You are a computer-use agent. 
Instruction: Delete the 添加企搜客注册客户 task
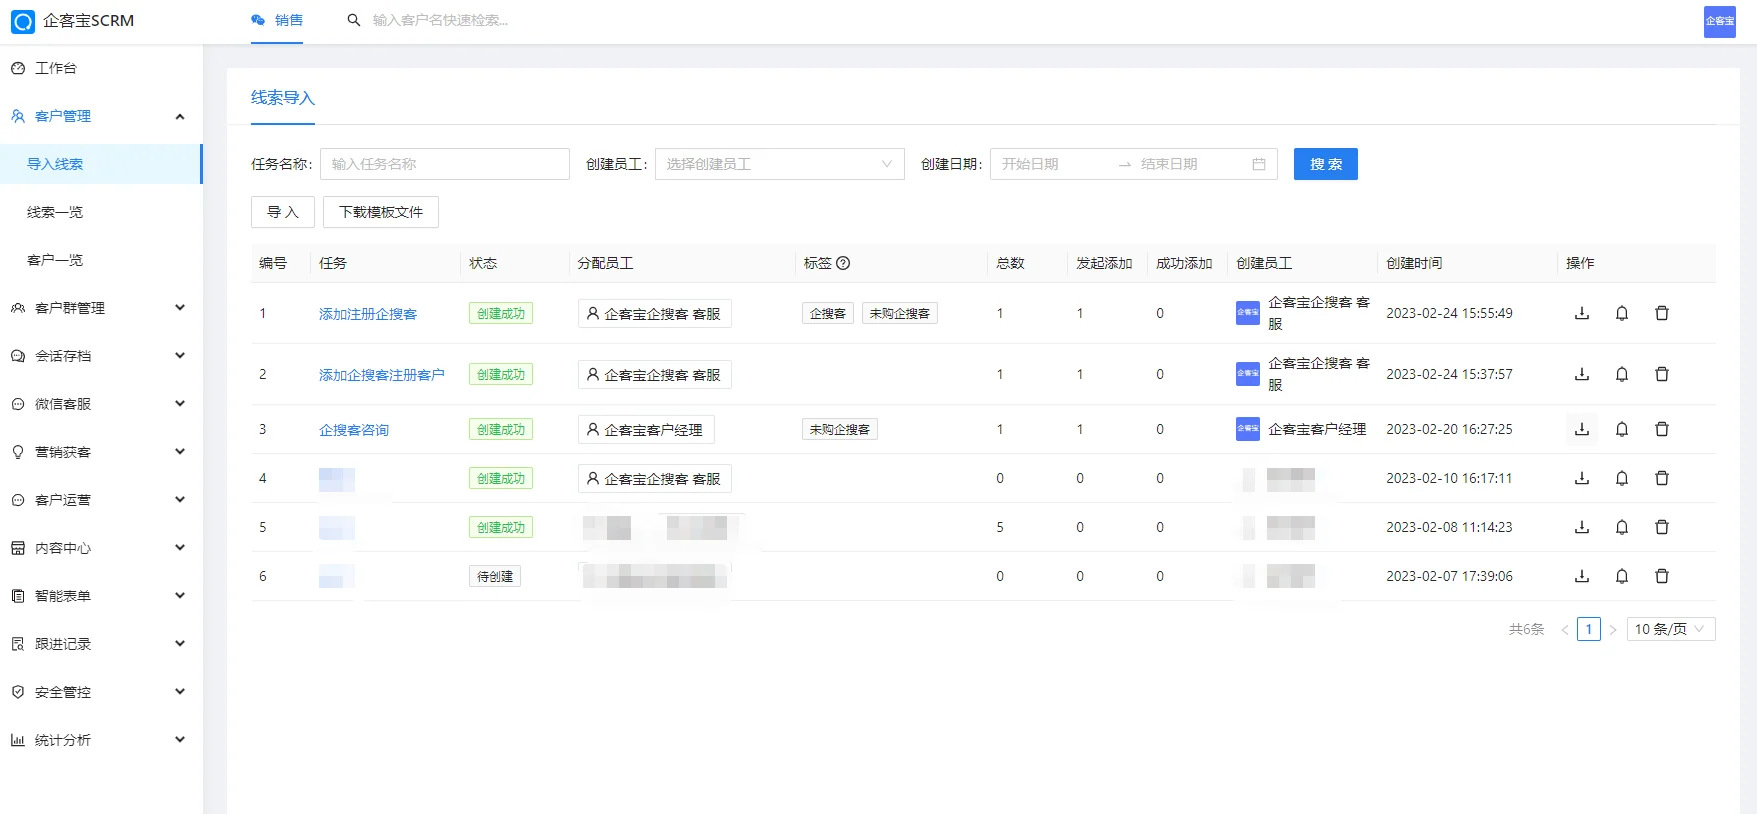1662,374
